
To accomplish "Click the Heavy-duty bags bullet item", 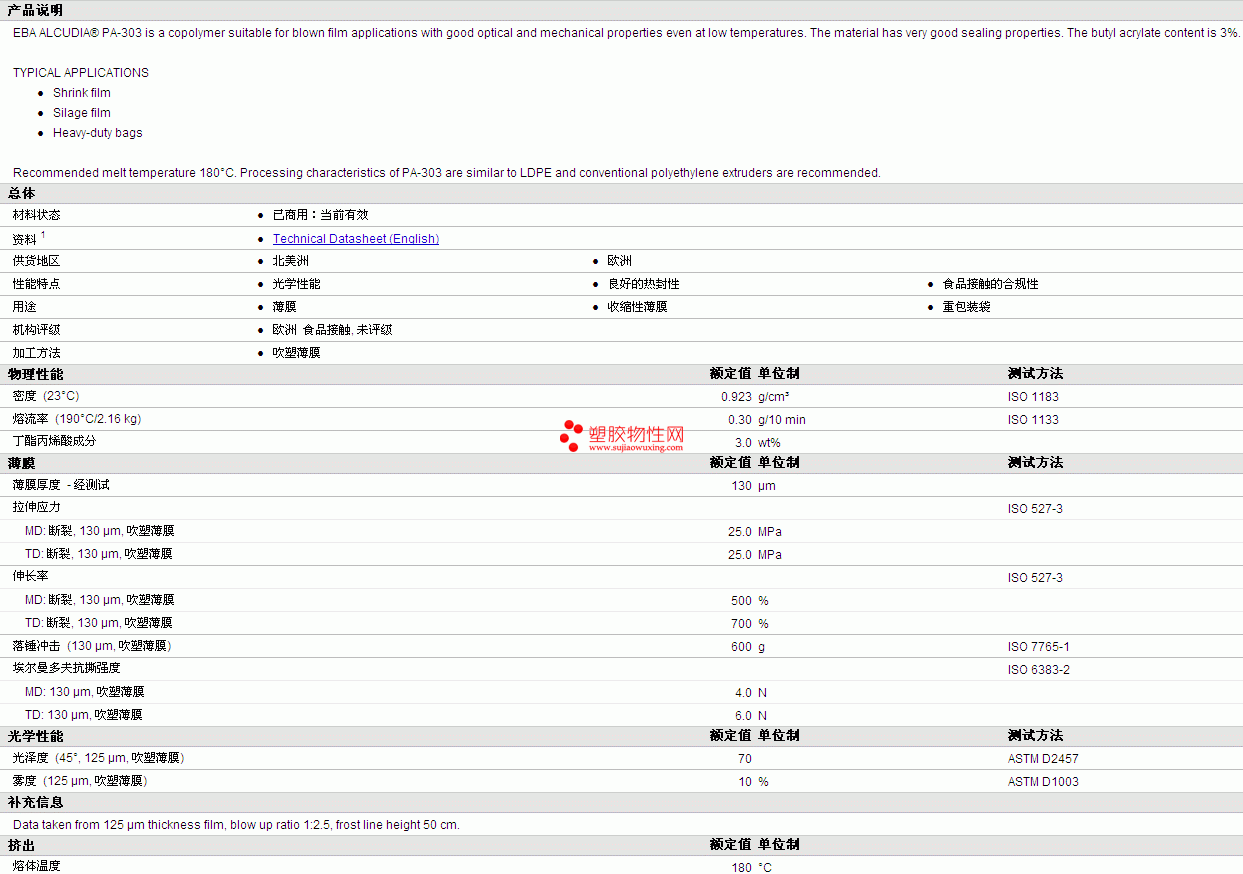I will [x=98, y=133].
